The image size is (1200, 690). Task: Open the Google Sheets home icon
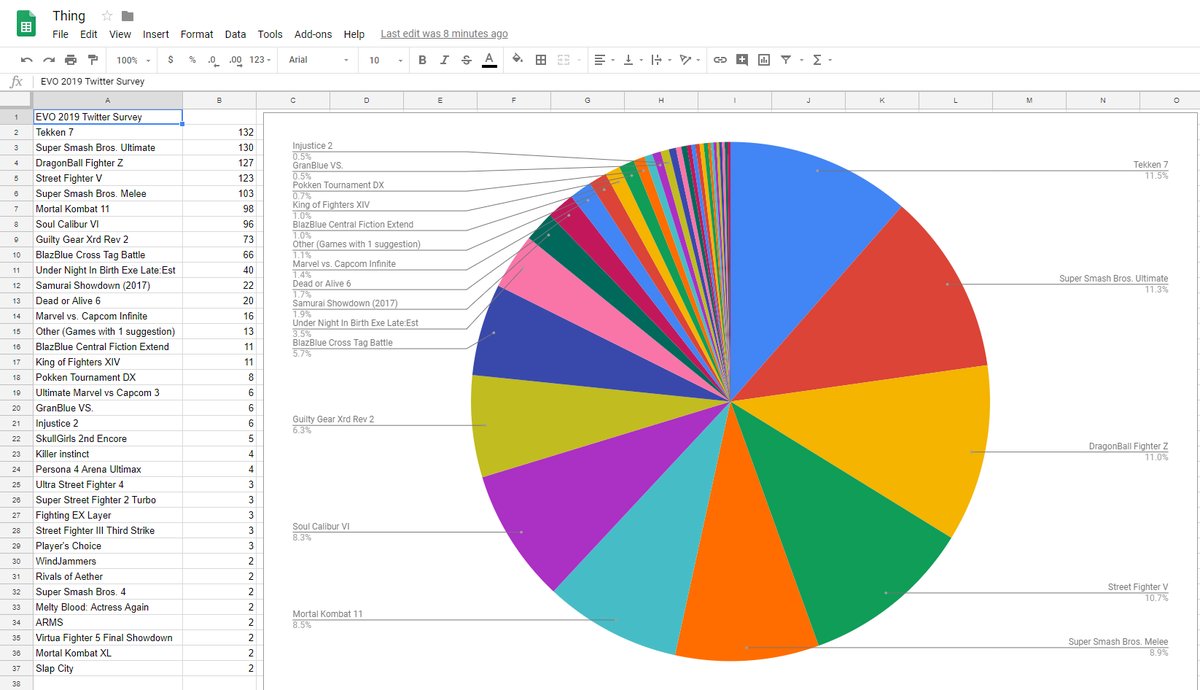click(27, 23)
